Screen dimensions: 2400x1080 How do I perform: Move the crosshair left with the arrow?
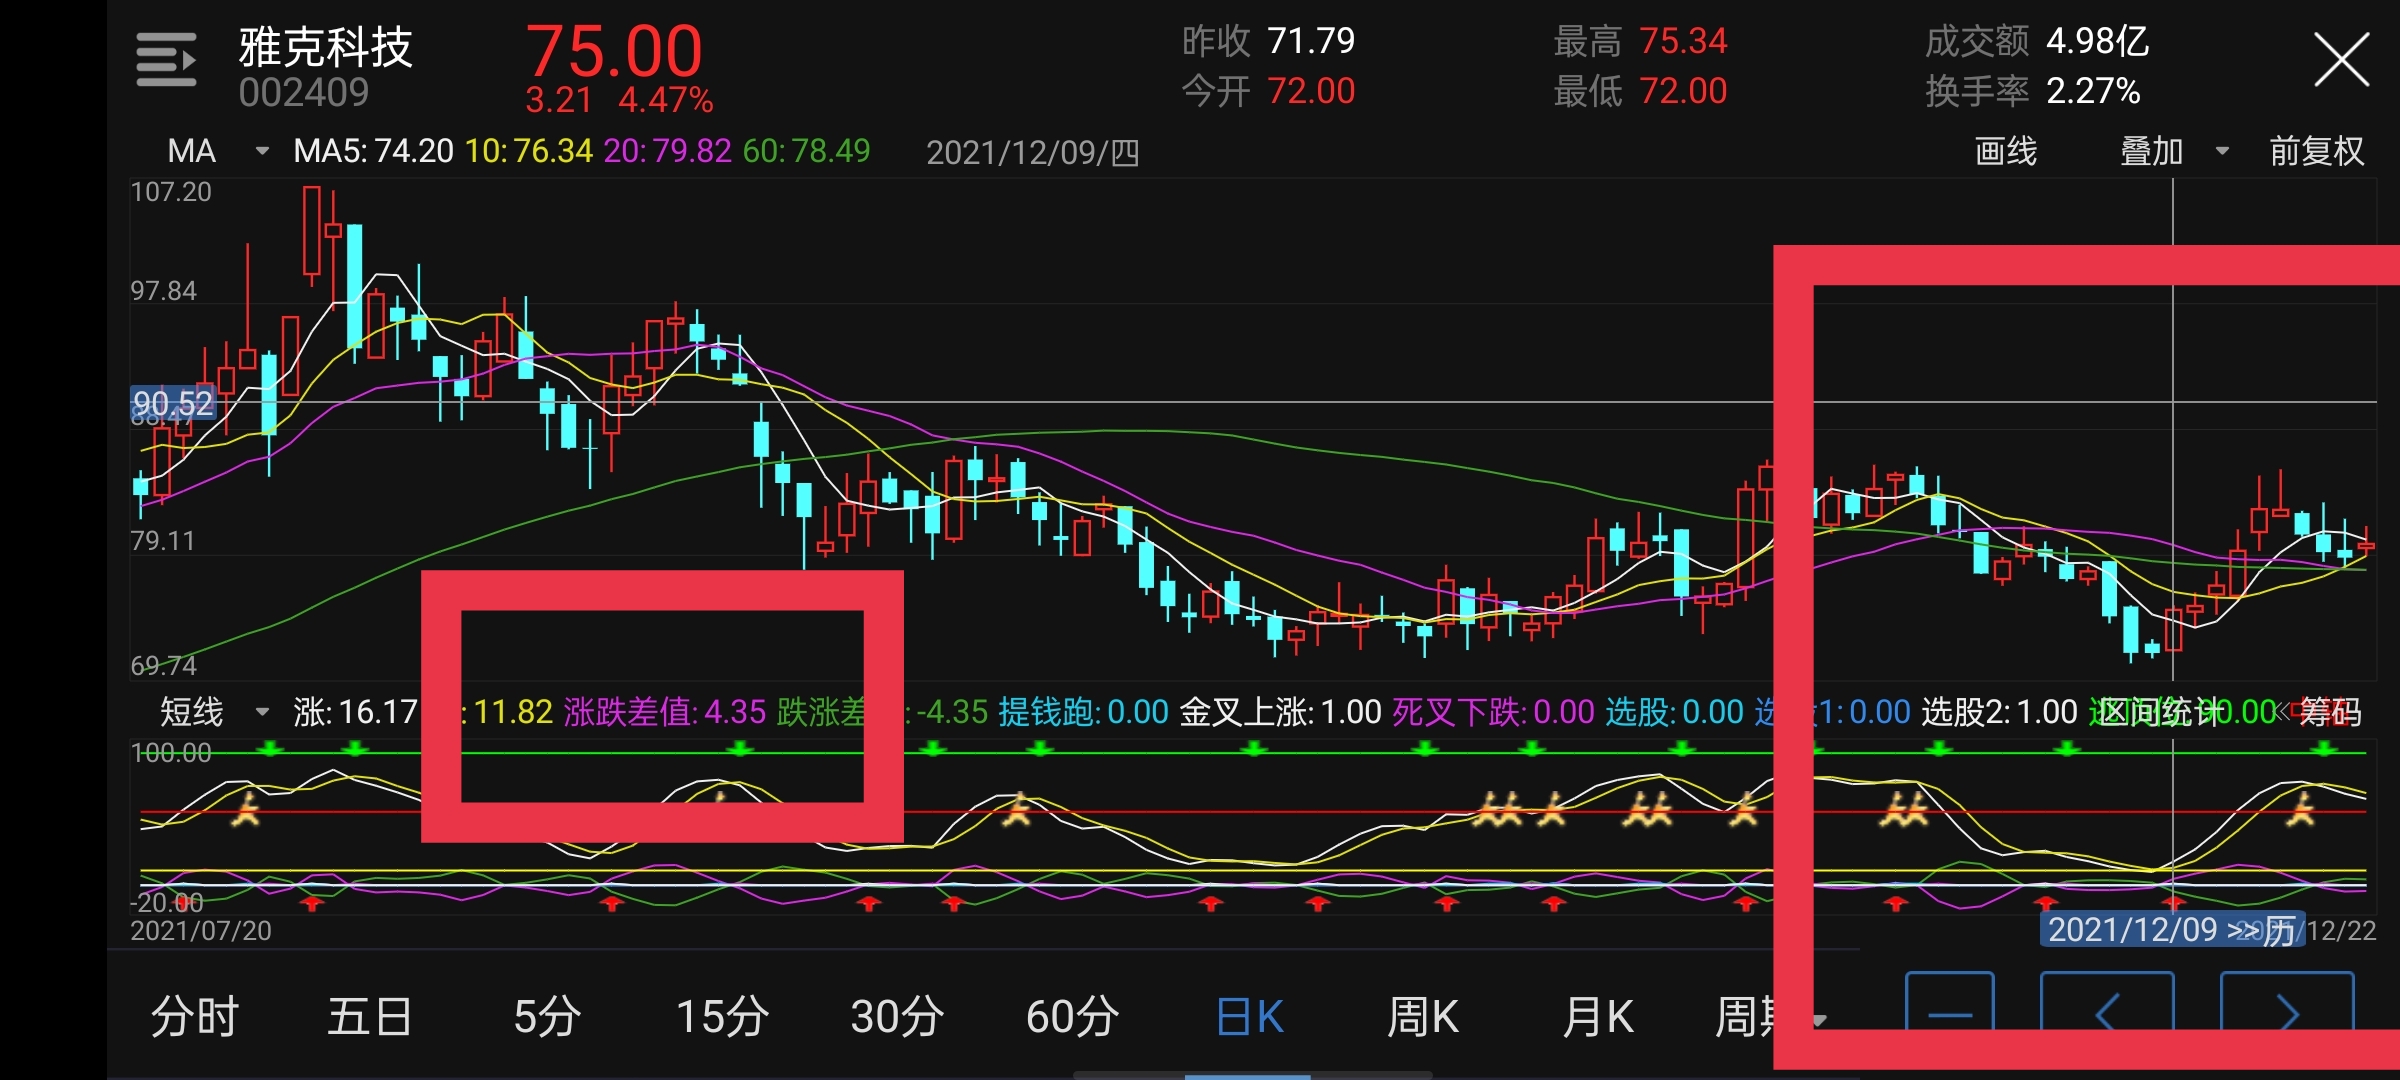tap(2106, 1008)
